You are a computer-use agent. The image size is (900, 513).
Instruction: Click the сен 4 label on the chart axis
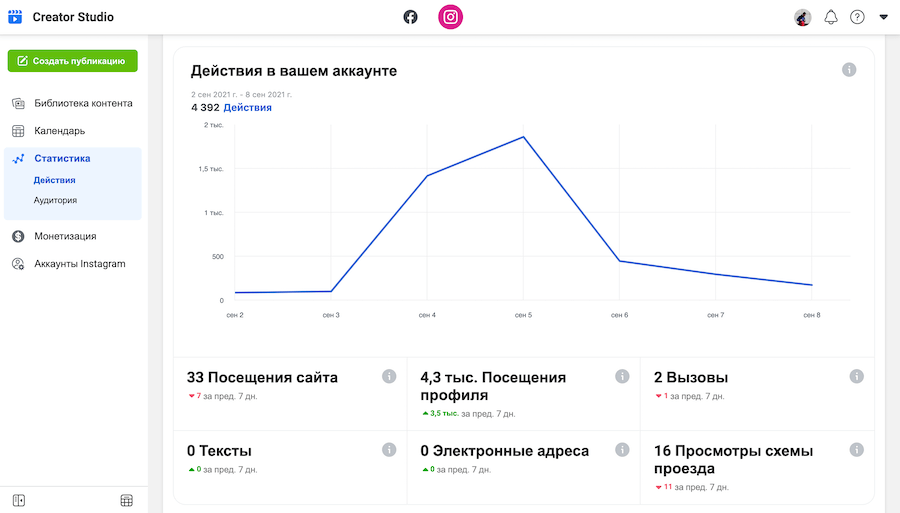tap(427, 315)
